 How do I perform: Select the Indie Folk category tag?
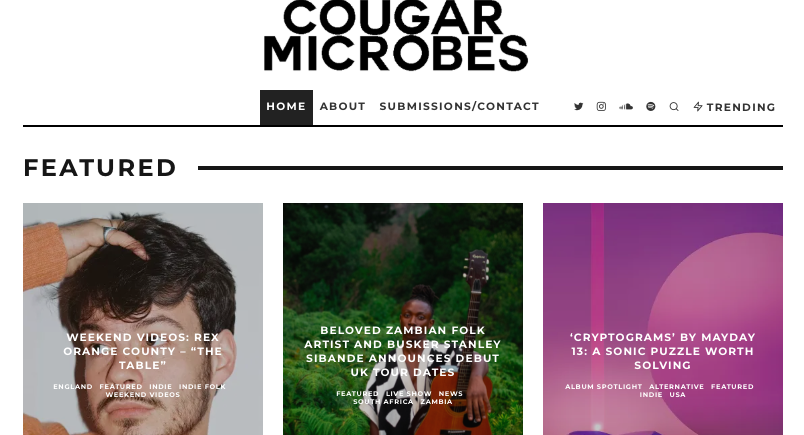tap(202, 386)
